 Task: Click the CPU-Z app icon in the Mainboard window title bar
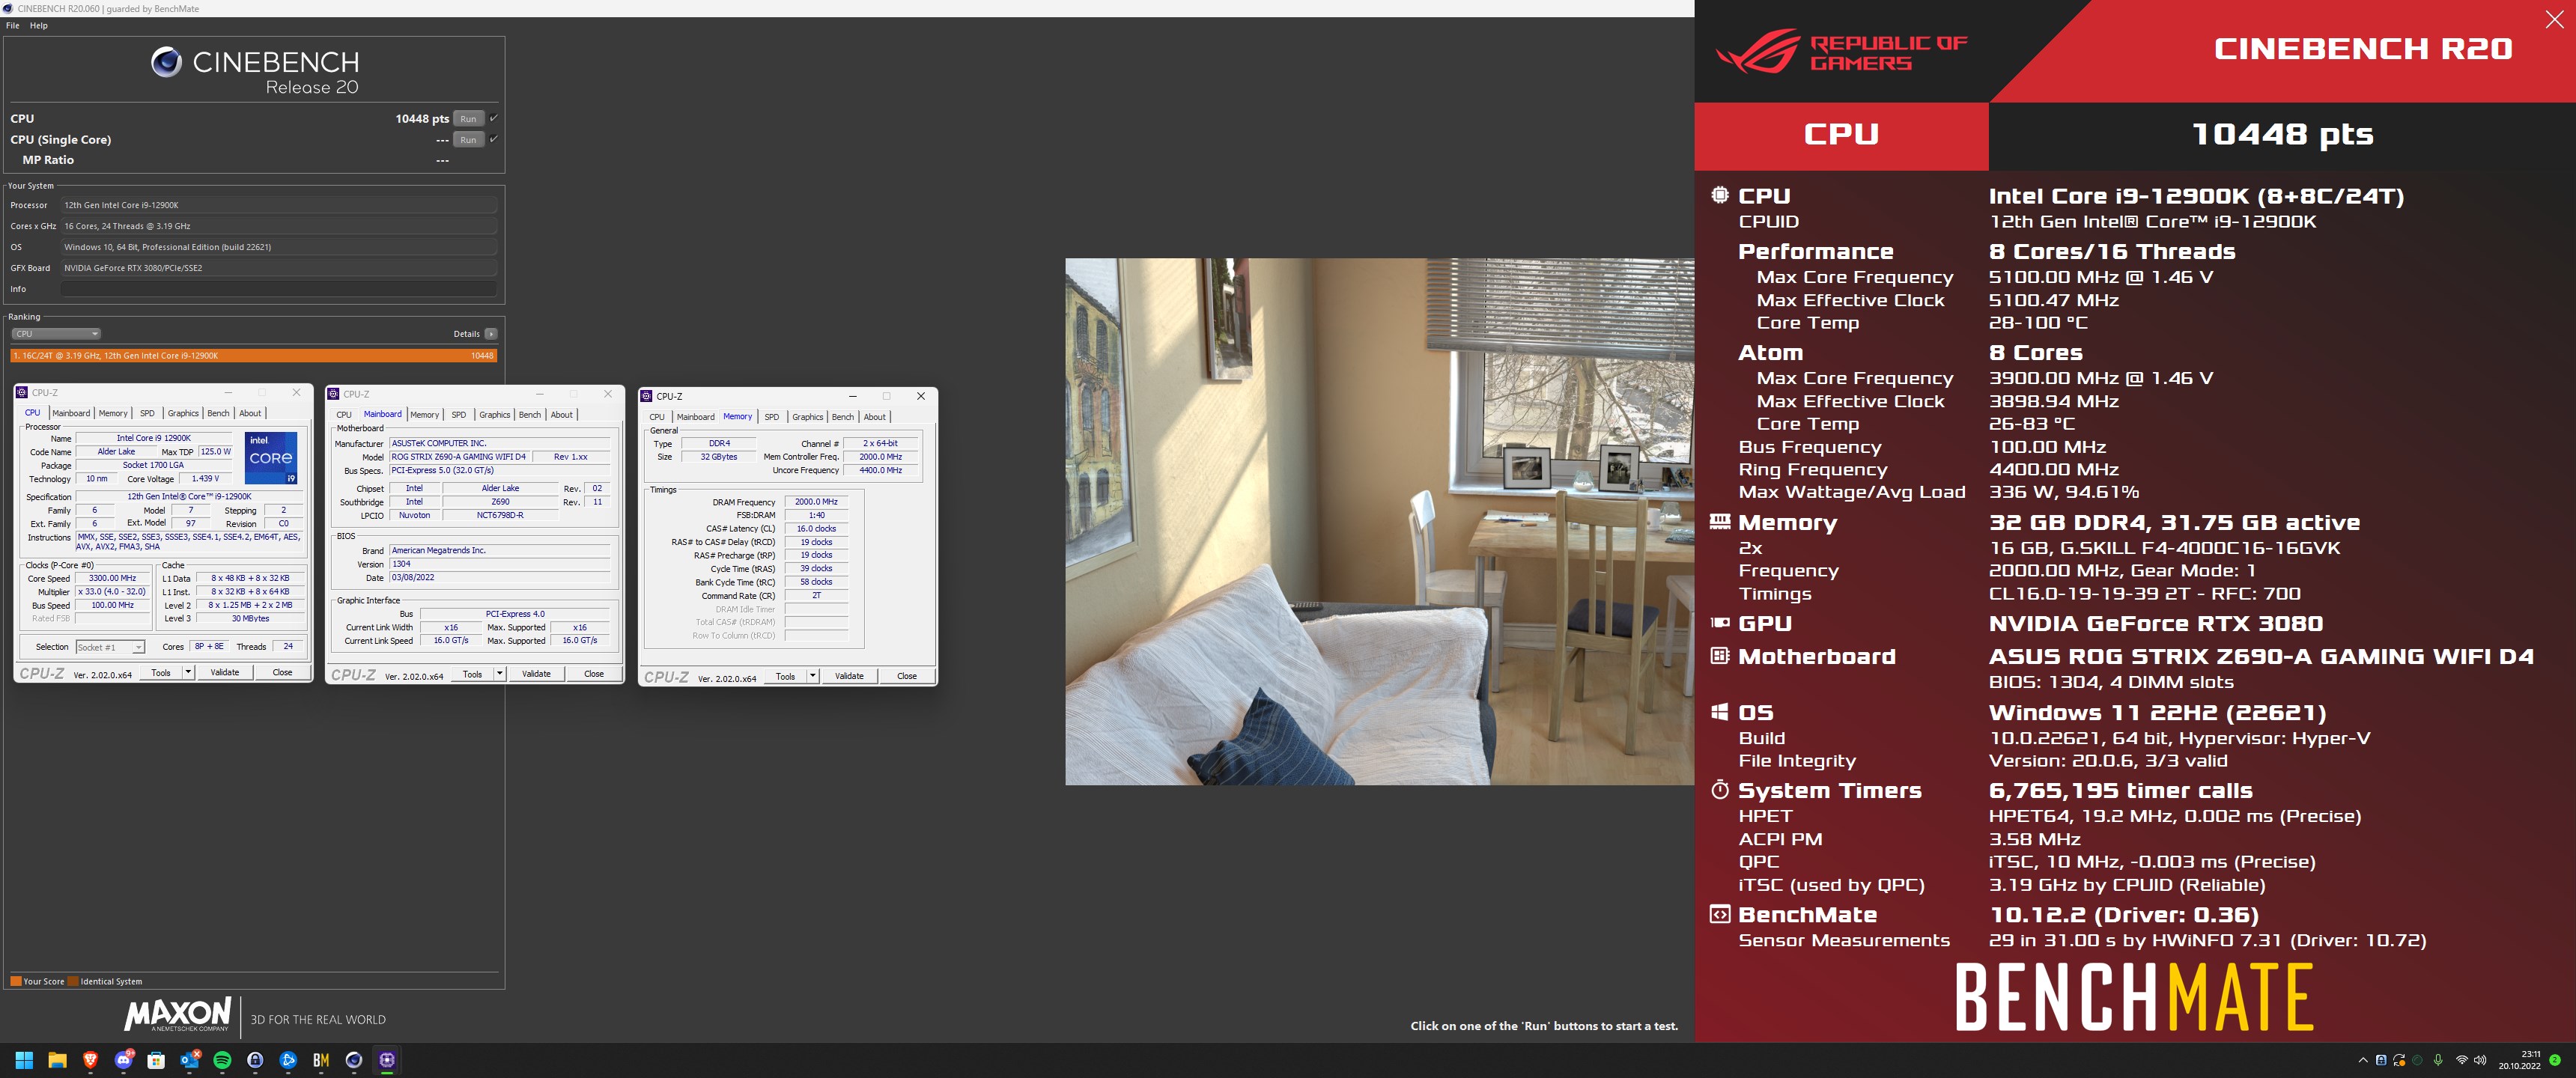tap(334, 394)
